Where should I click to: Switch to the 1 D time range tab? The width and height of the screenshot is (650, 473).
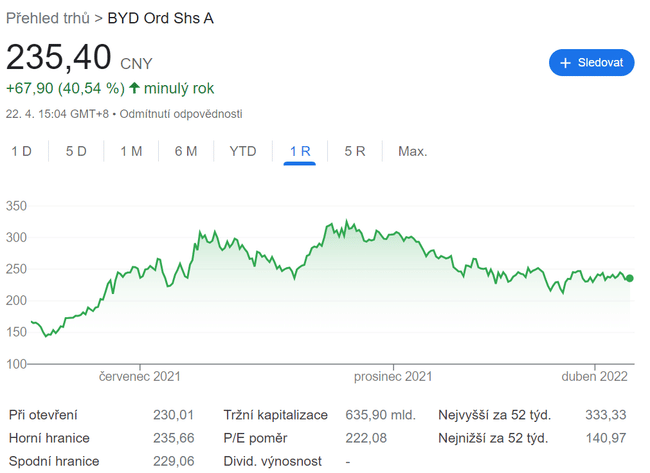(x=22, y=151)
